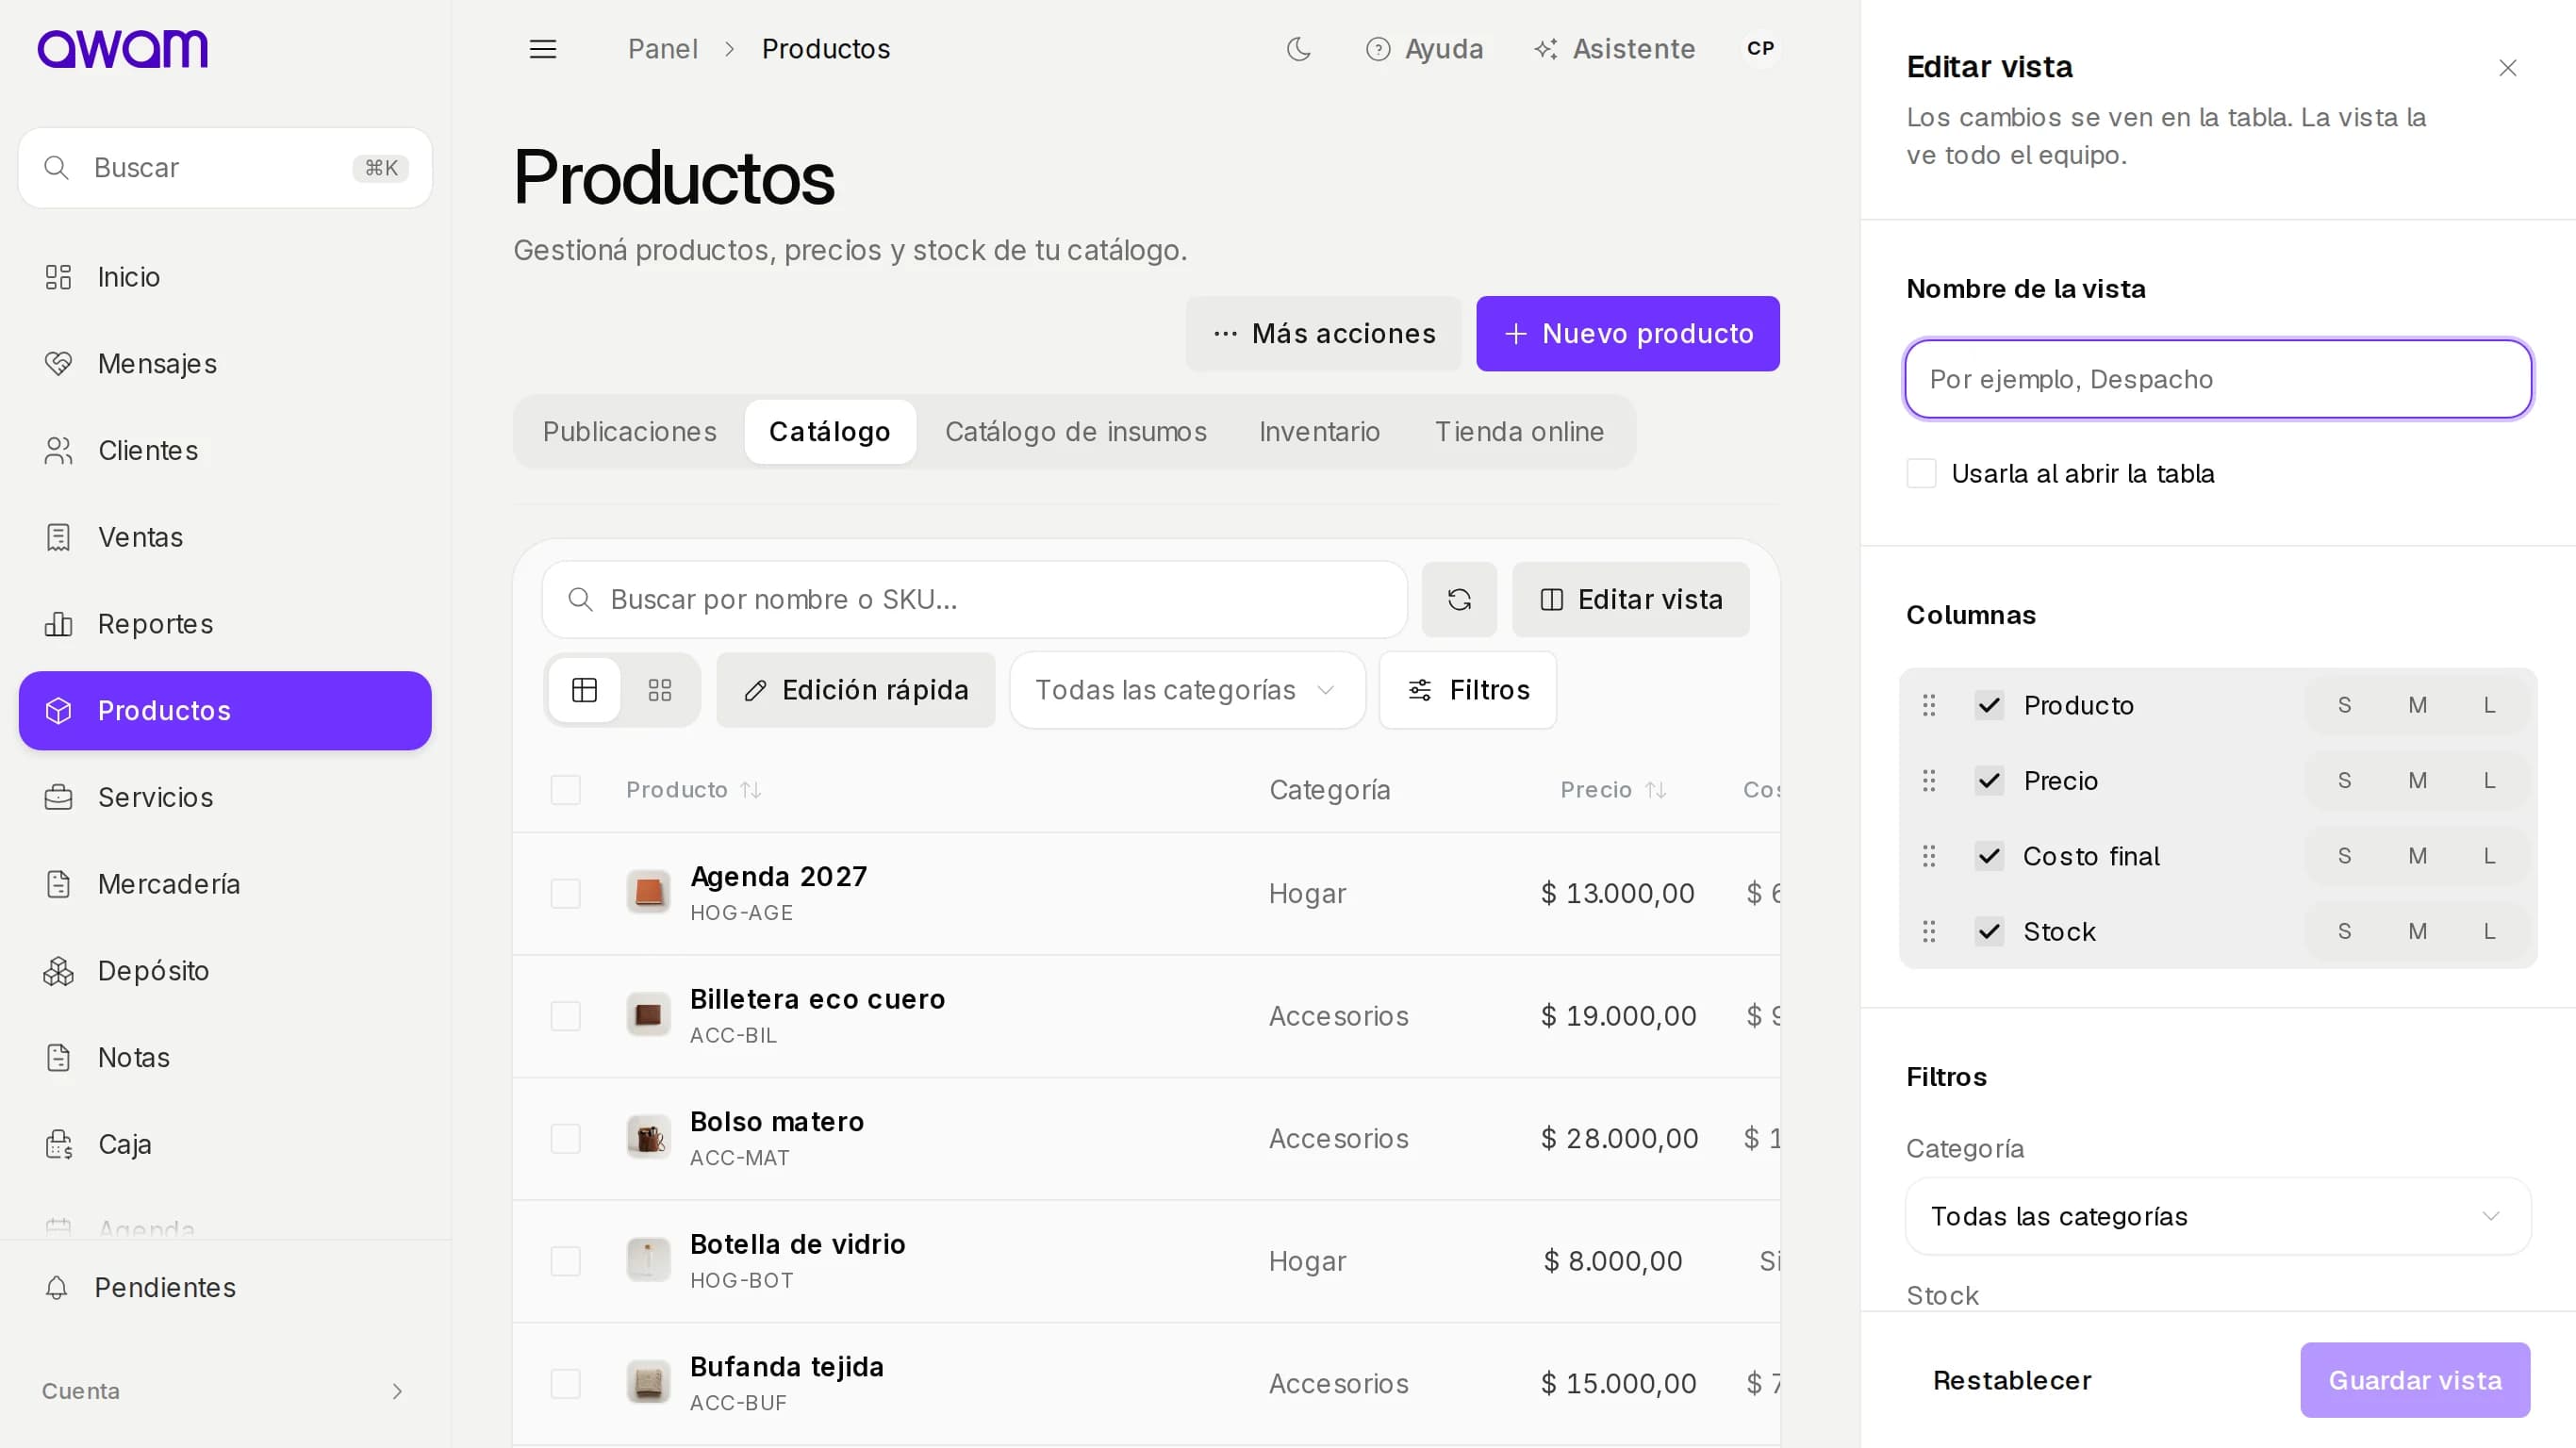Open Más acciones menu
2576x1448 pixels.
point(1324,334)
